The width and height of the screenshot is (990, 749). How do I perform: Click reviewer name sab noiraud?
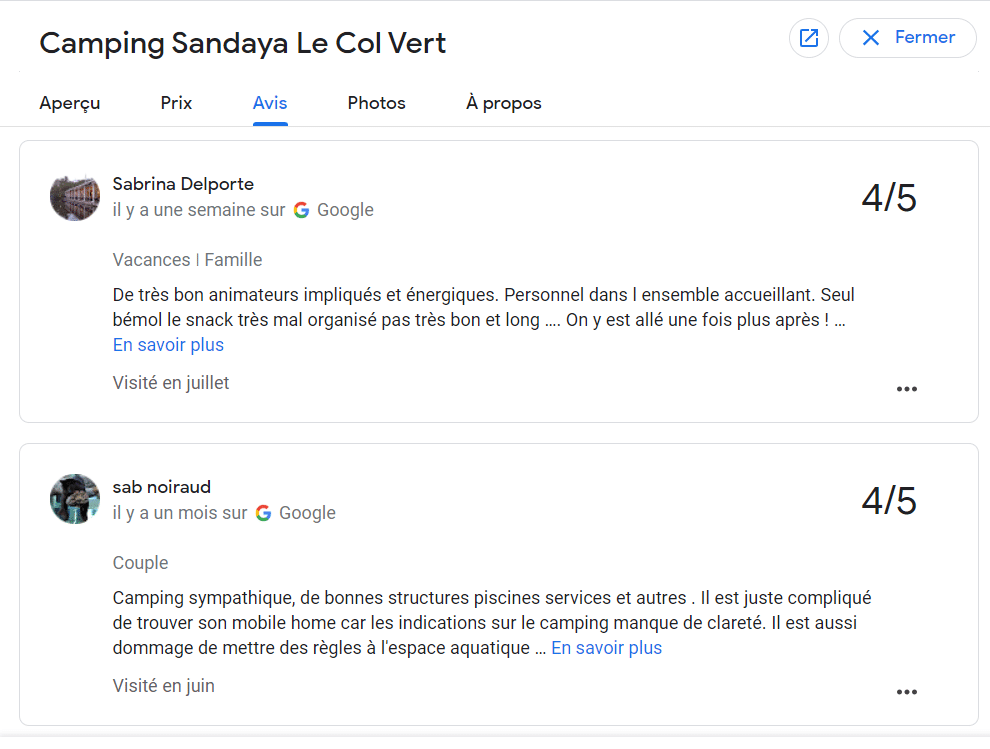click(162, 487)
